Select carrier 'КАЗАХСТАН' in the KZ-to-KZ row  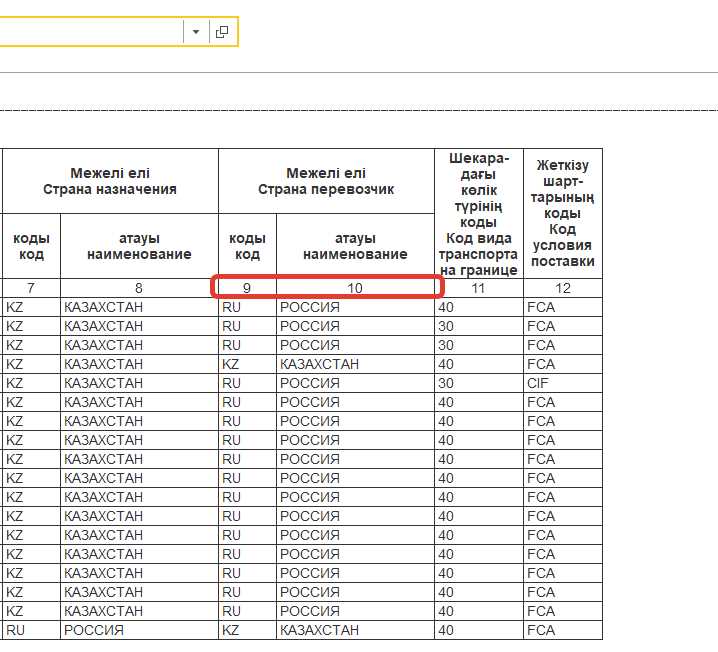(355, 364)
